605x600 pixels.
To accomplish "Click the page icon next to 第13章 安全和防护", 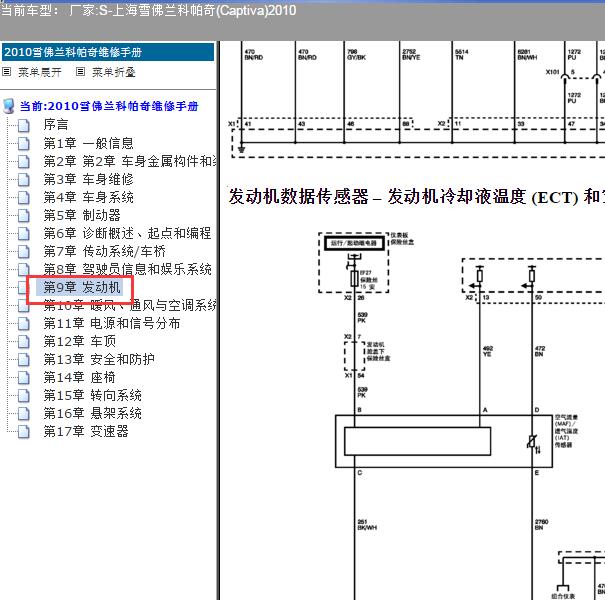I will click(24, 360).
